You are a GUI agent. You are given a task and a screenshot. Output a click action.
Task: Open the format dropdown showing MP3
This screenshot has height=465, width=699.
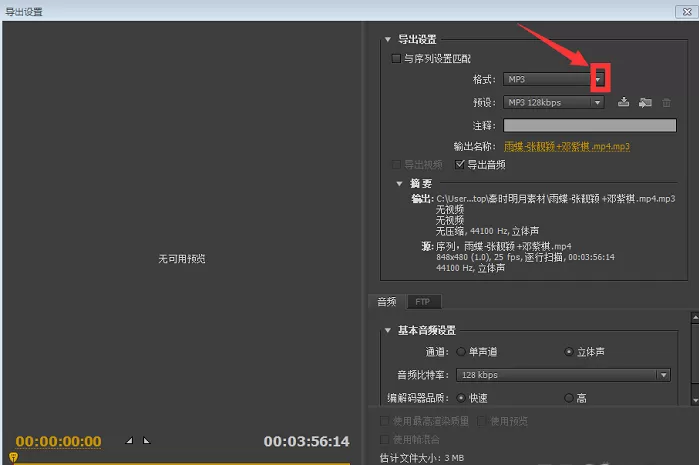click(x=554, y=79)
